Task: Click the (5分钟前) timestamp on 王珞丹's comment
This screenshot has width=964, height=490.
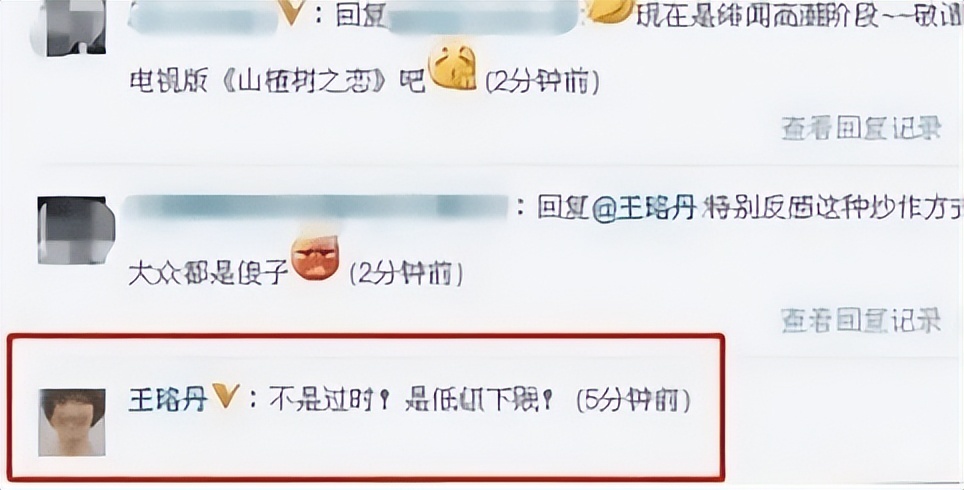Action: pos(633,401)
